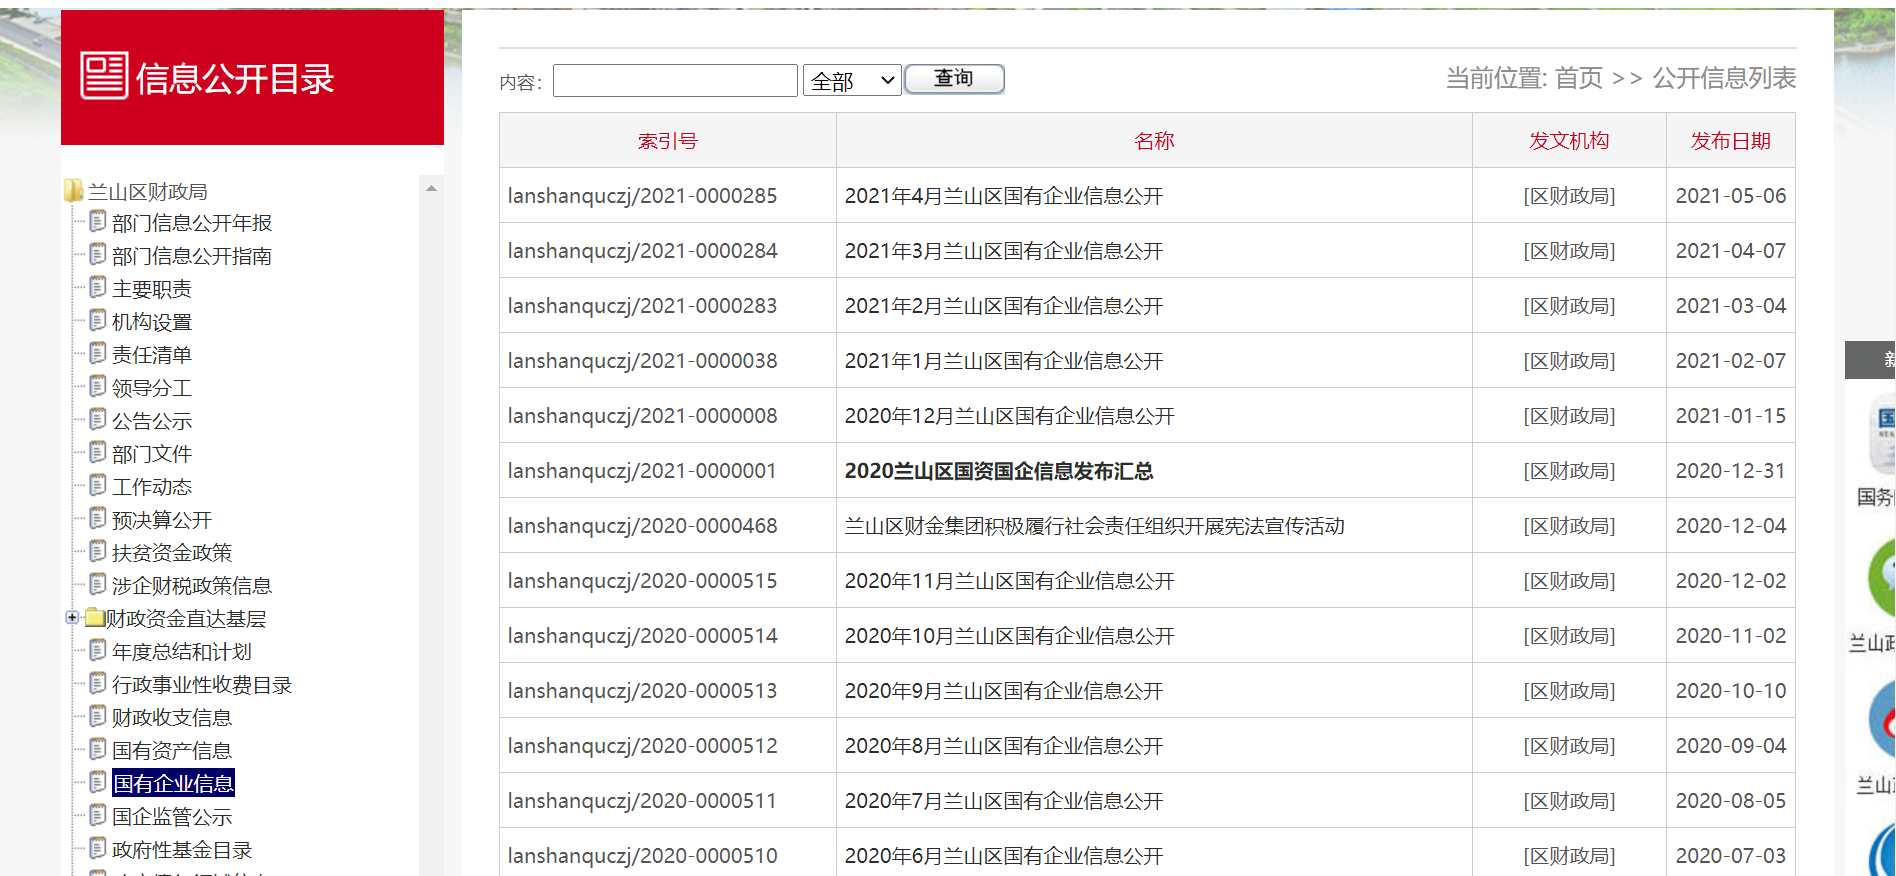Go to 首页 in the breadcrumb
1896x876 pixels.
pyautogui.click(x=1579, y=78)
